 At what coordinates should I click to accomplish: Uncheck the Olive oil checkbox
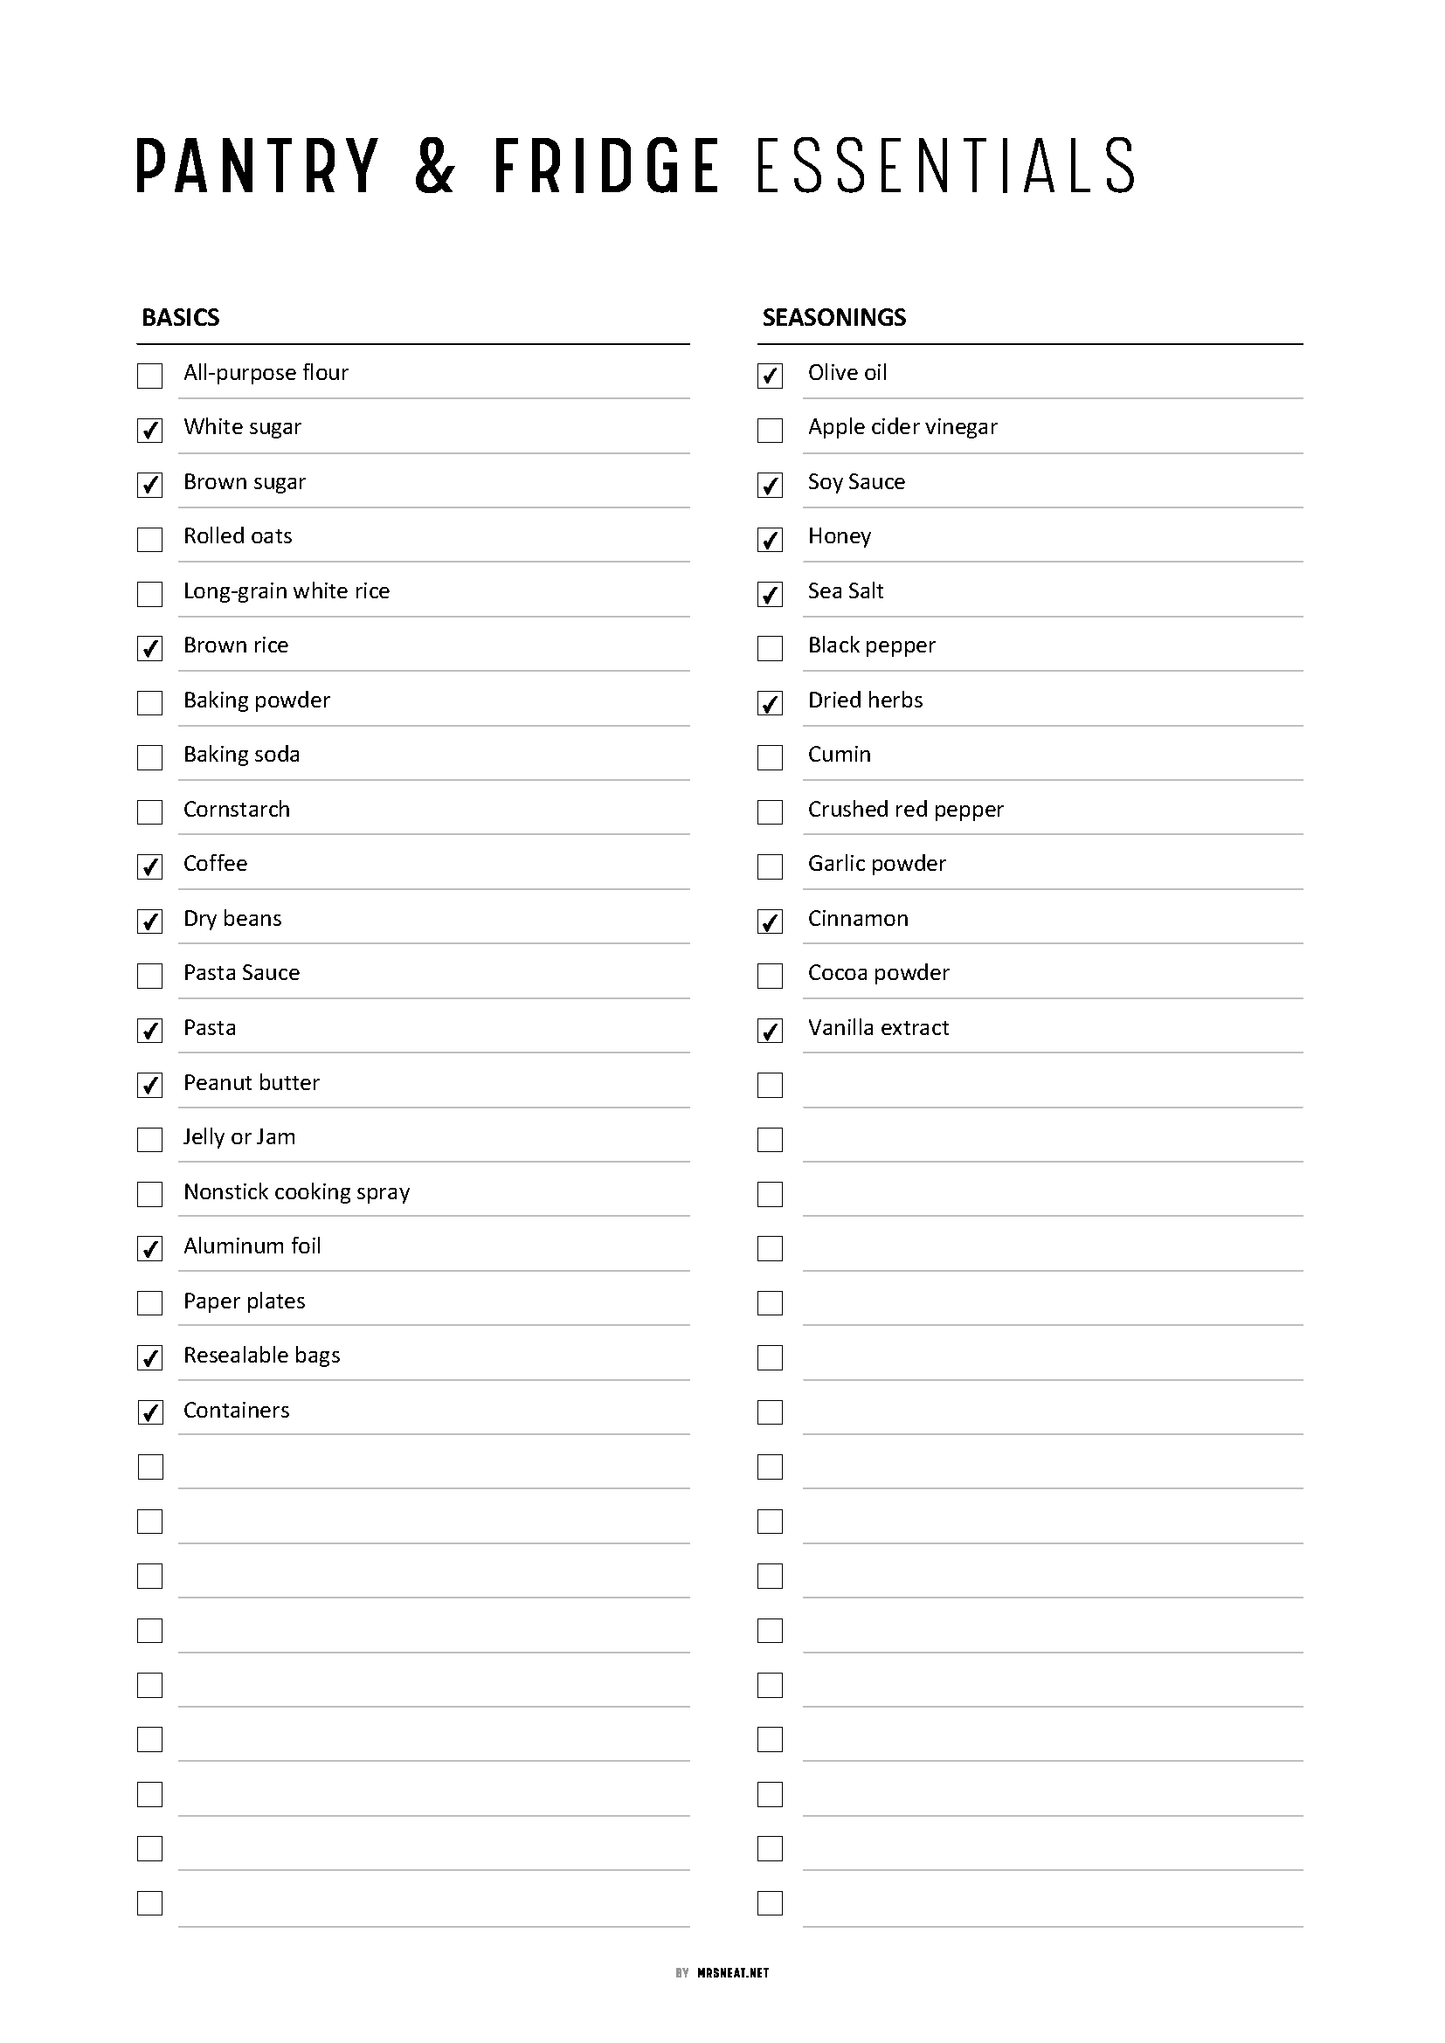(x=770, y=376)
